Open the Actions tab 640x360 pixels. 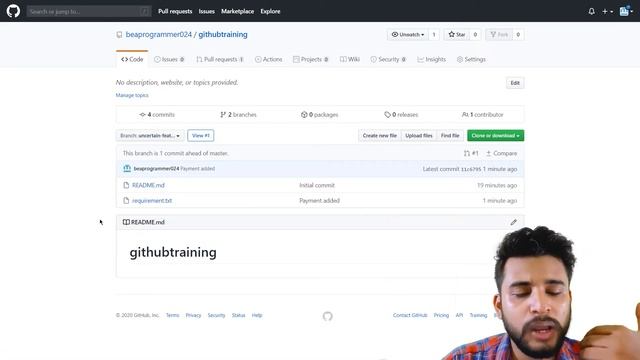click(x=268, y=59)
